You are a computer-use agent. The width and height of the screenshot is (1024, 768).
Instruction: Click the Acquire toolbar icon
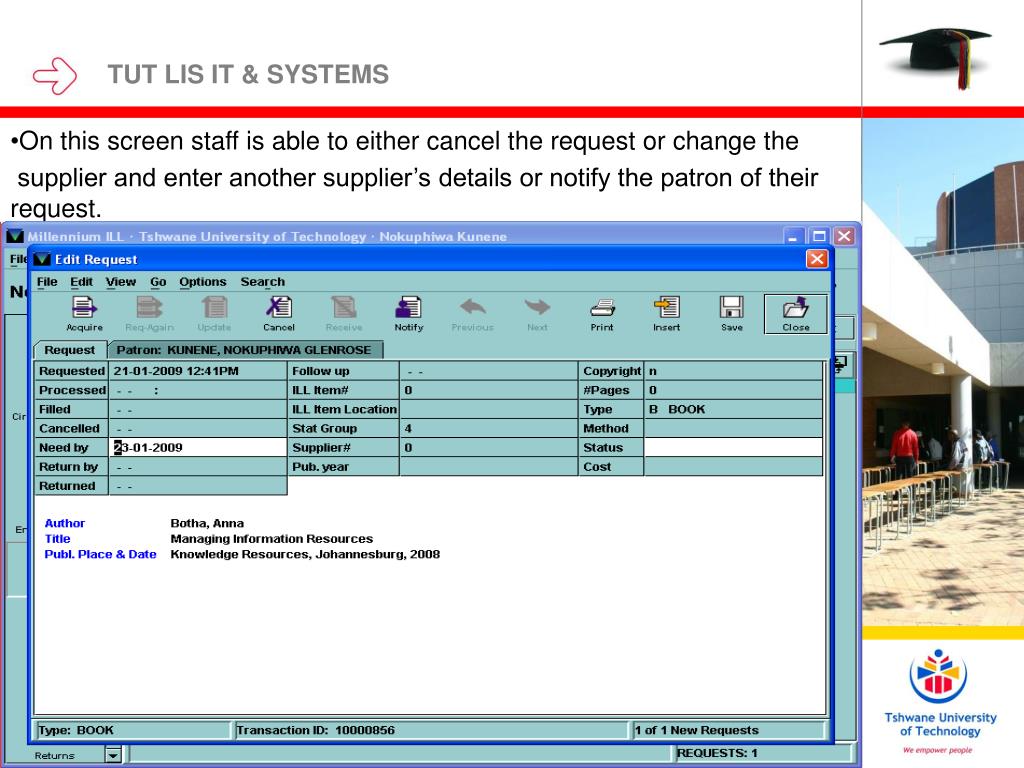pyautogui.click(x=84, y=313)
